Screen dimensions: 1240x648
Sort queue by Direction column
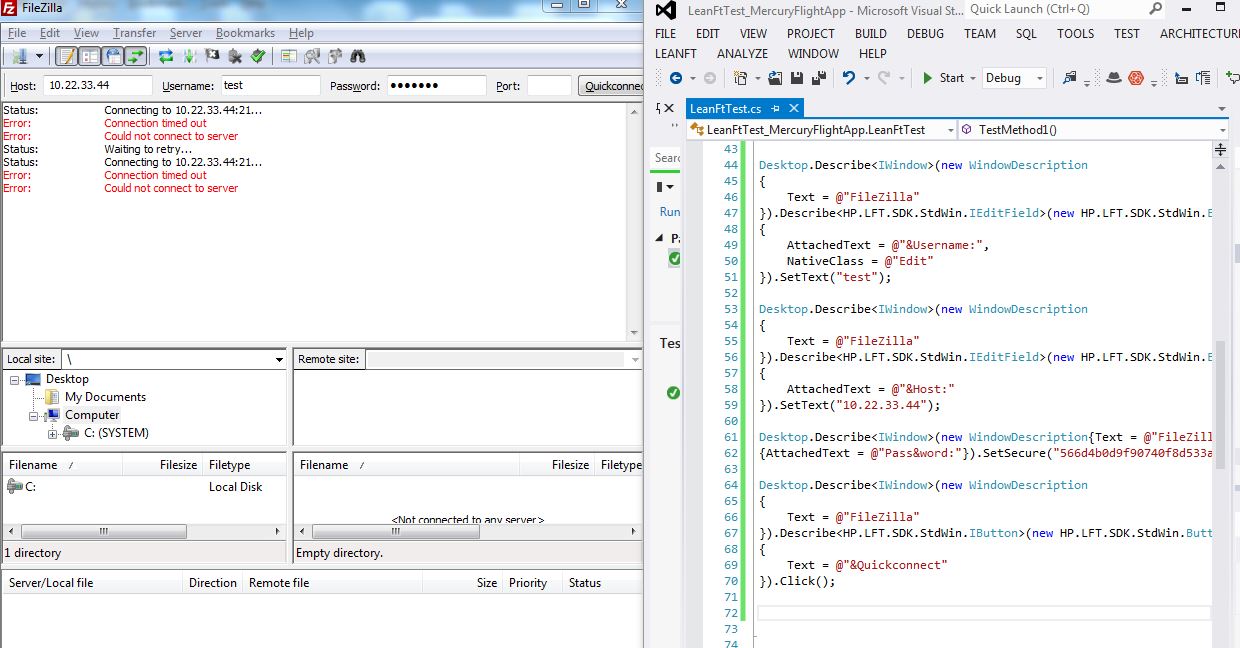click(x=213, y=583)
